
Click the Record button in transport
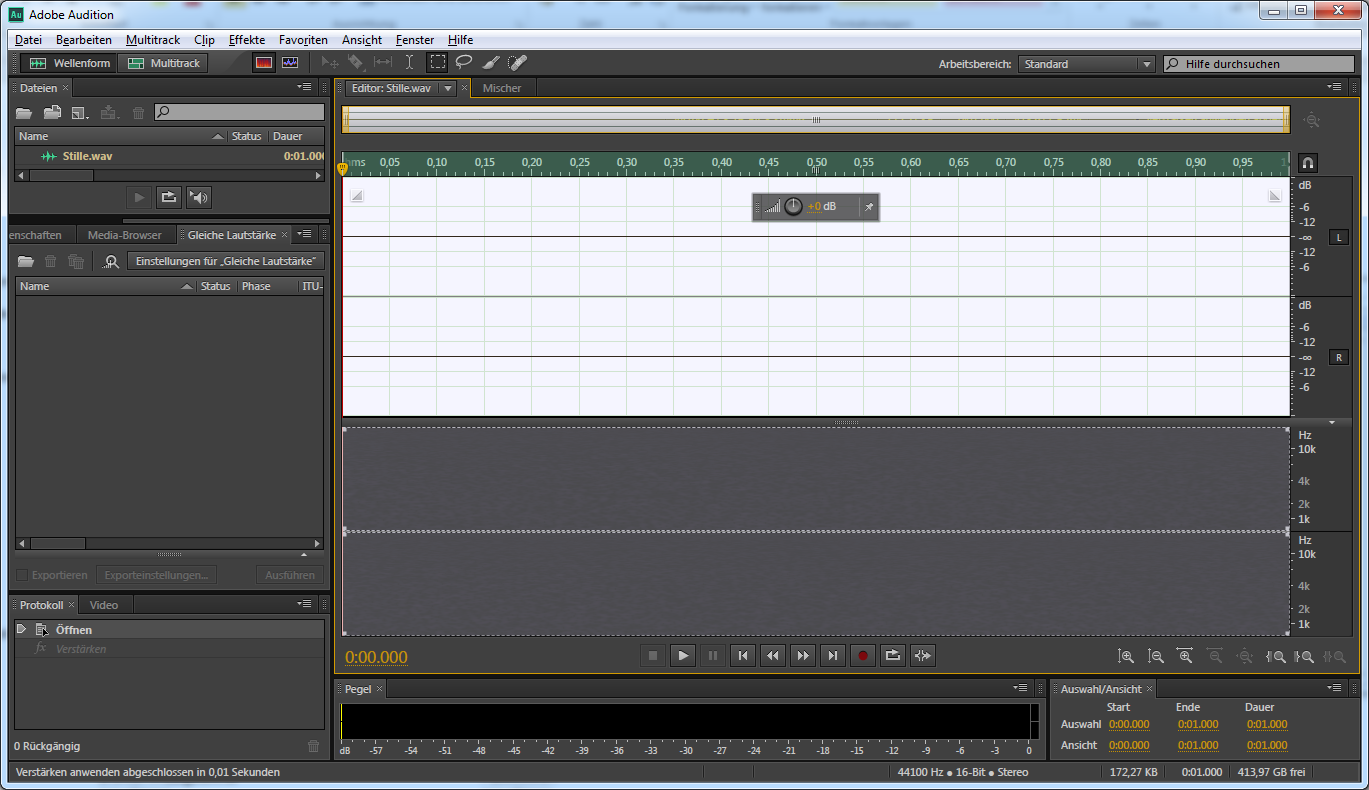[x=863, y=656]
